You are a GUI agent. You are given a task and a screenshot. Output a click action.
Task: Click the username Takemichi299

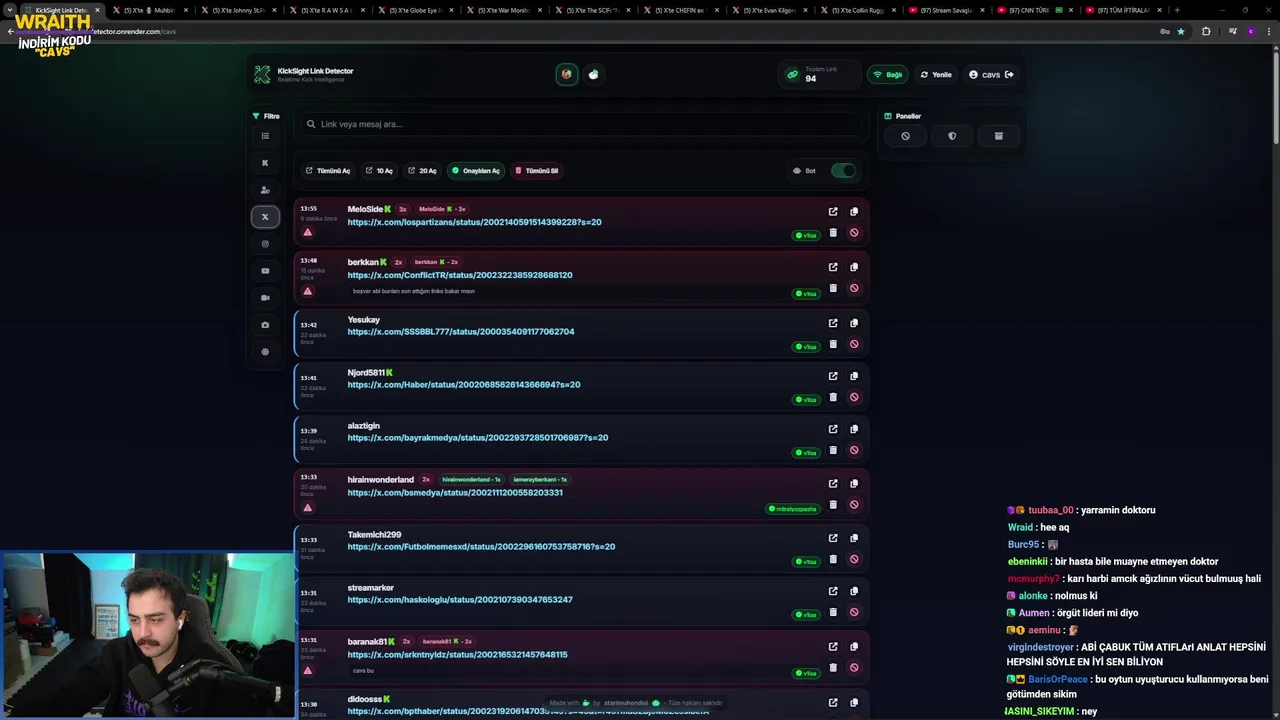374,535
